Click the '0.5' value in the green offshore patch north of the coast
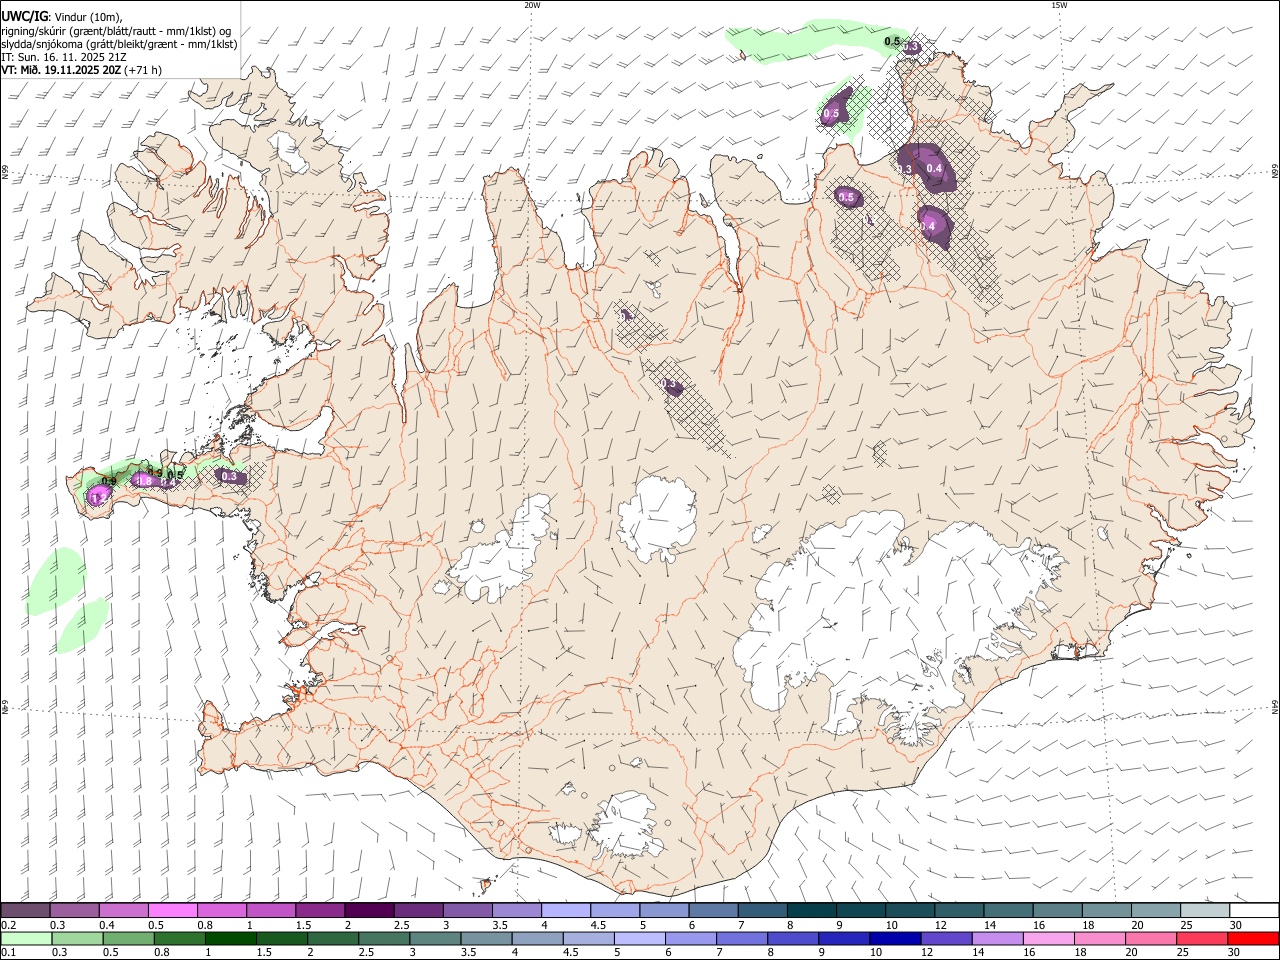This screenshot has height=960, width=1280. (831, 114)
